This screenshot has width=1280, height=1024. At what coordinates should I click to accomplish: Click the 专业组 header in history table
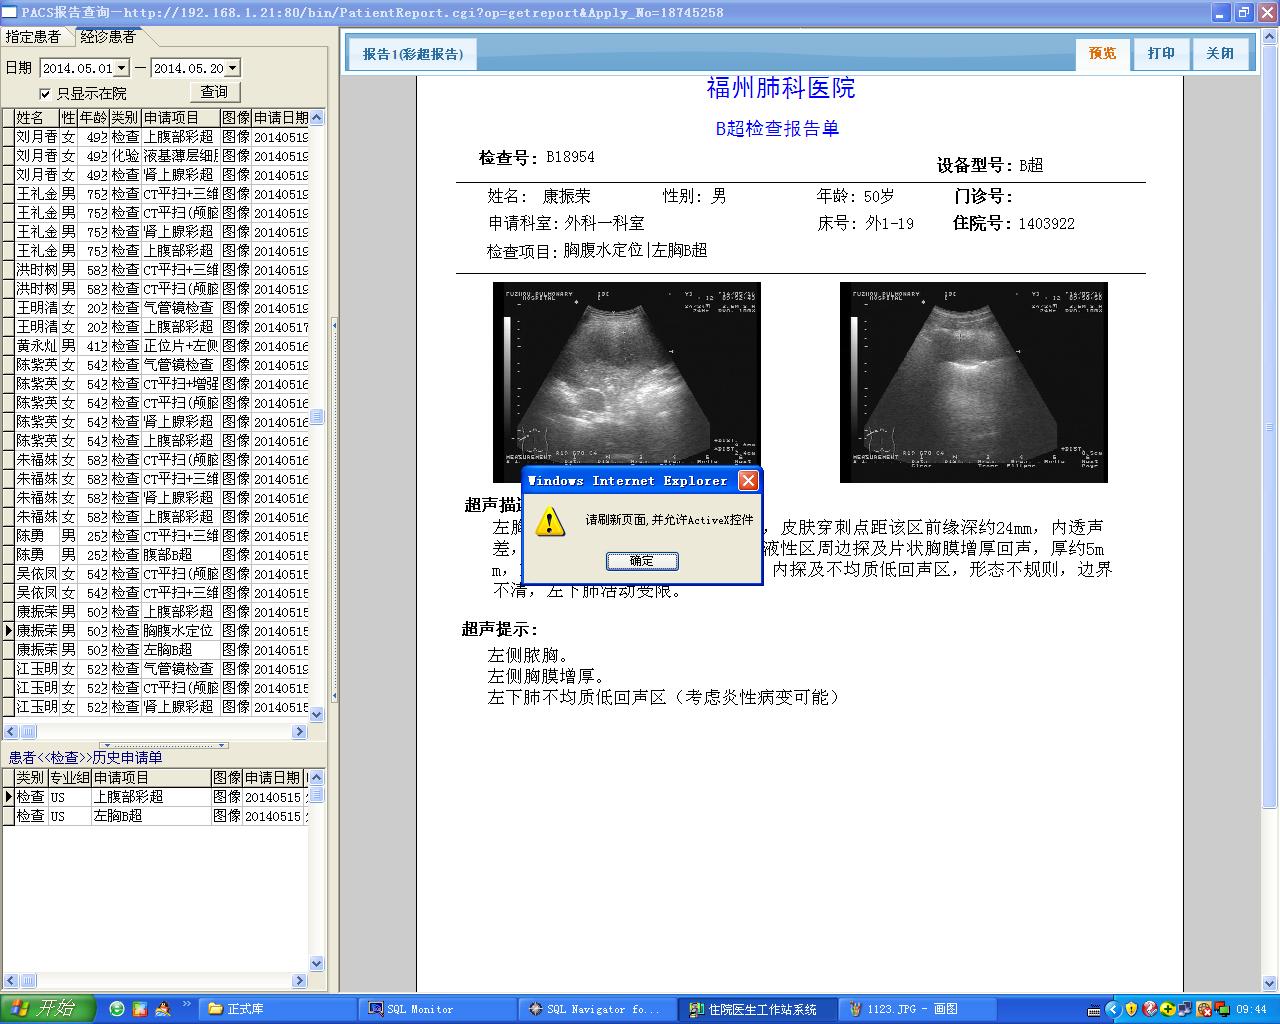click(69, 778)
